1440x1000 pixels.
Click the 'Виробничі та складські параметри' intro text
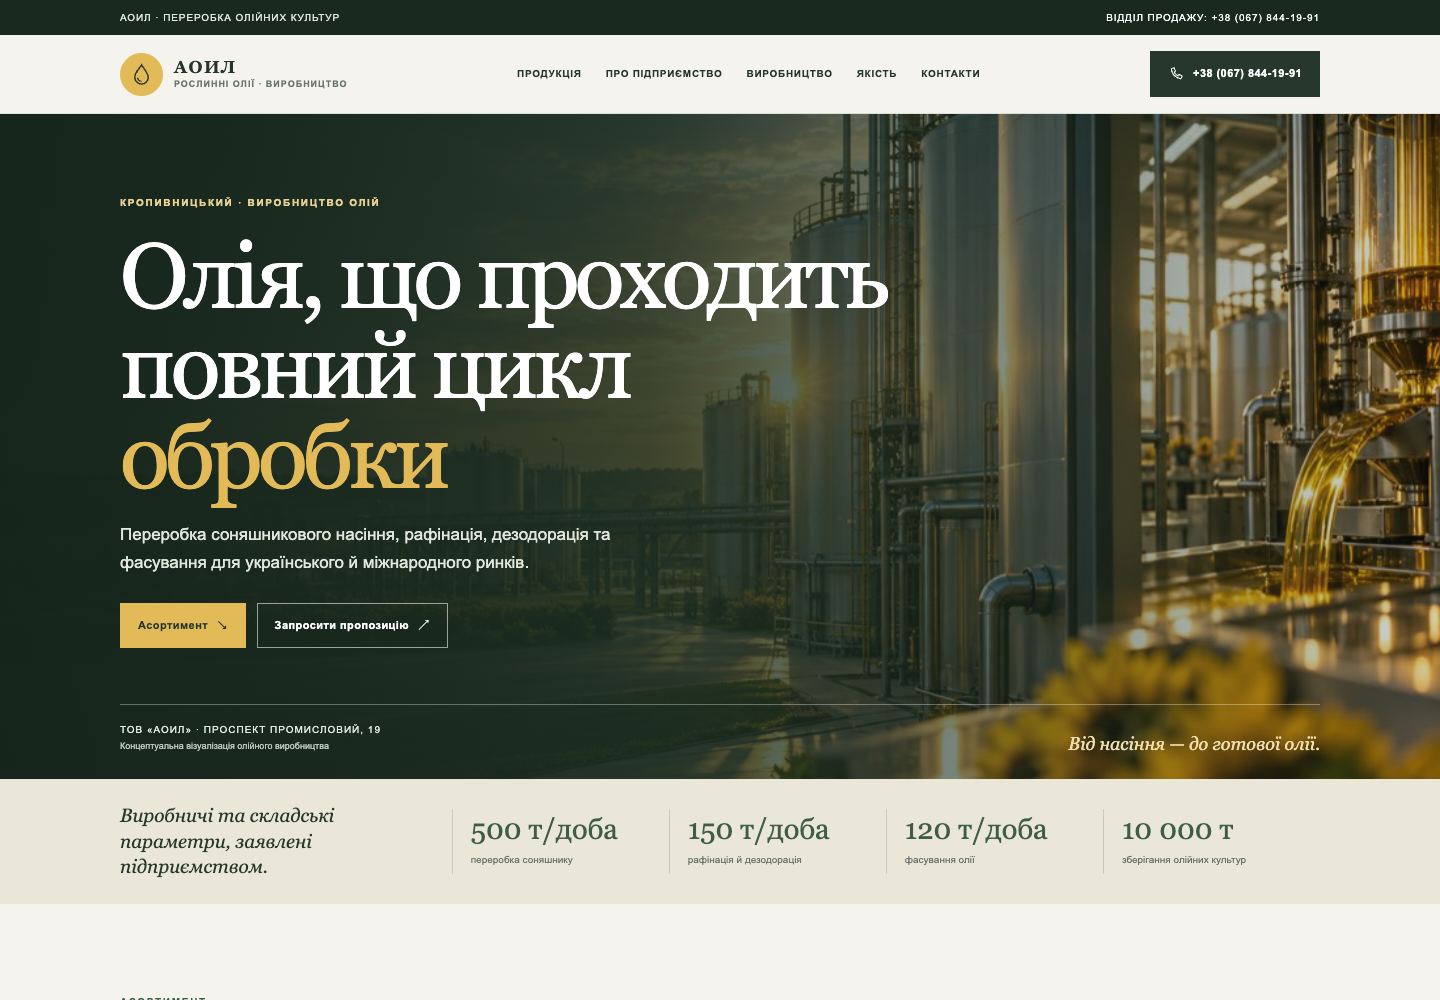[227, 841]
